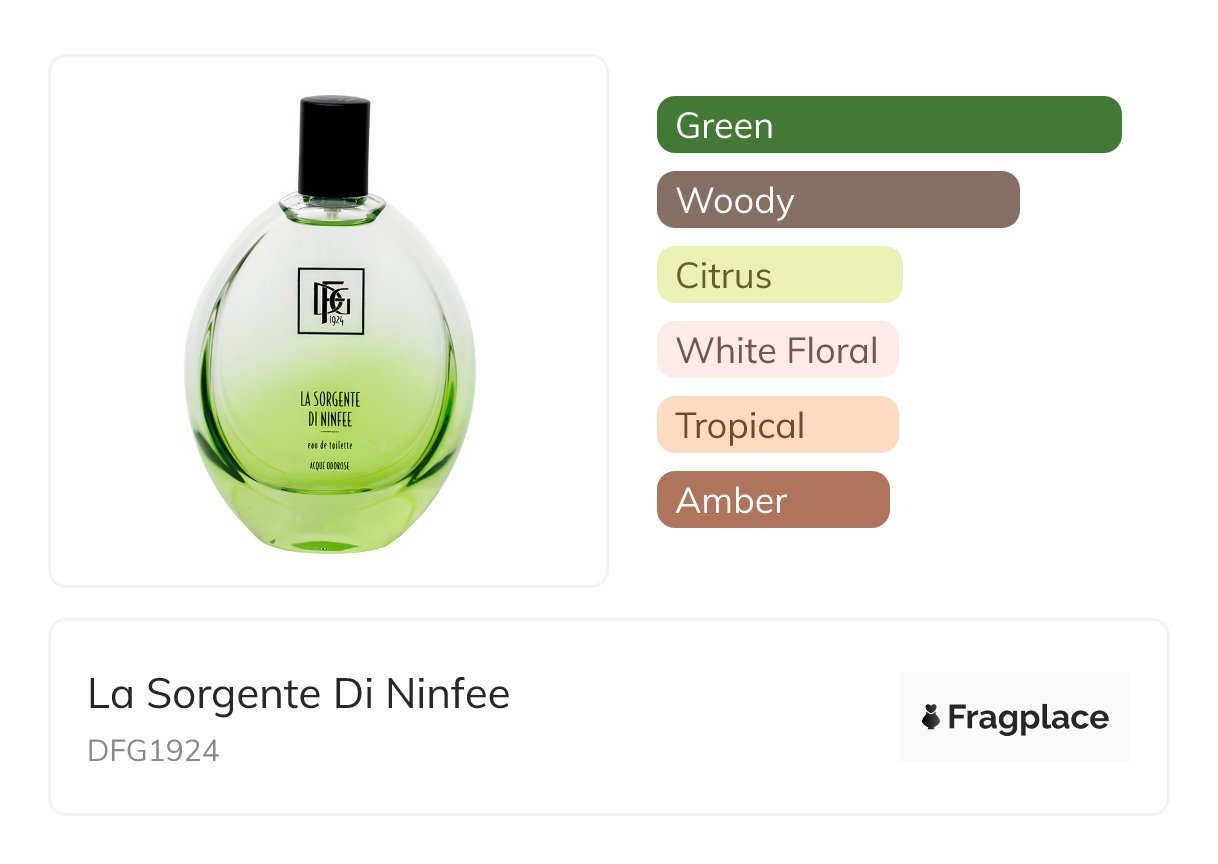The image size is (1218, 864).
Task: Click the Fragplace wordmark text
Action: click(1028, 718)
